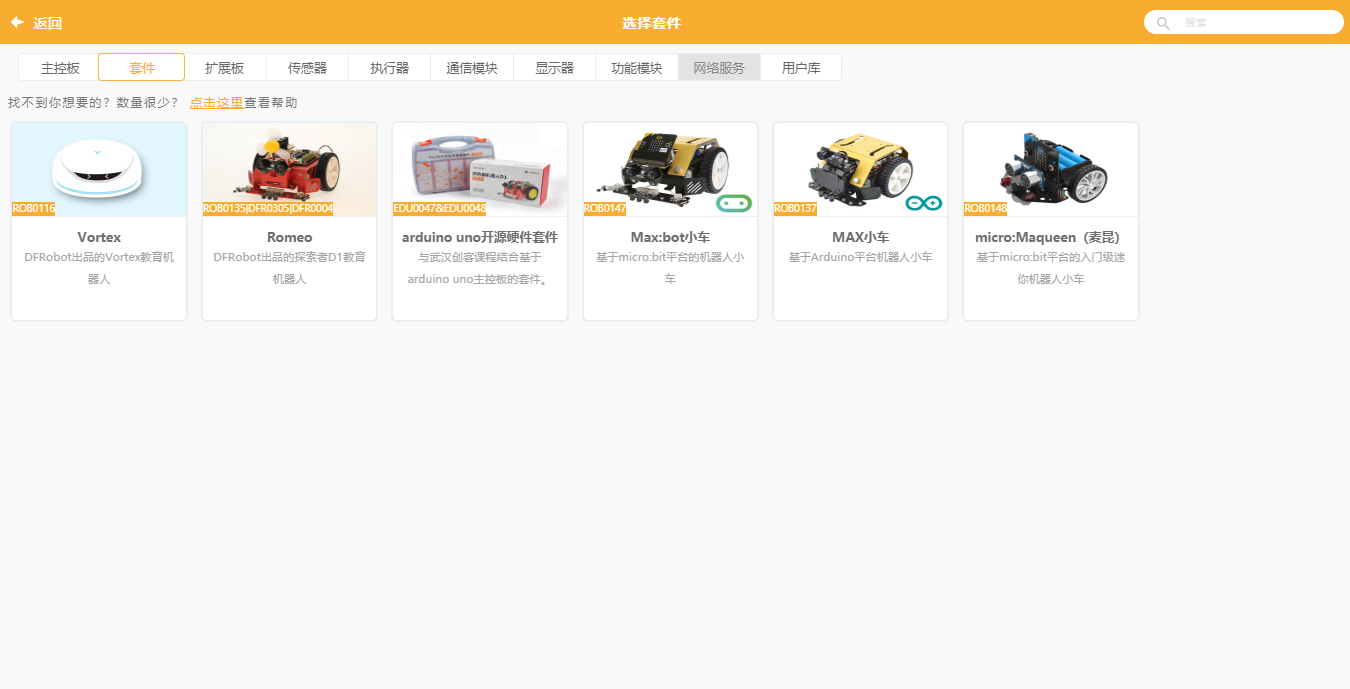Click 基于Arduino平台机器人小车 description
1350x689 pixels.
coord(860,257)
